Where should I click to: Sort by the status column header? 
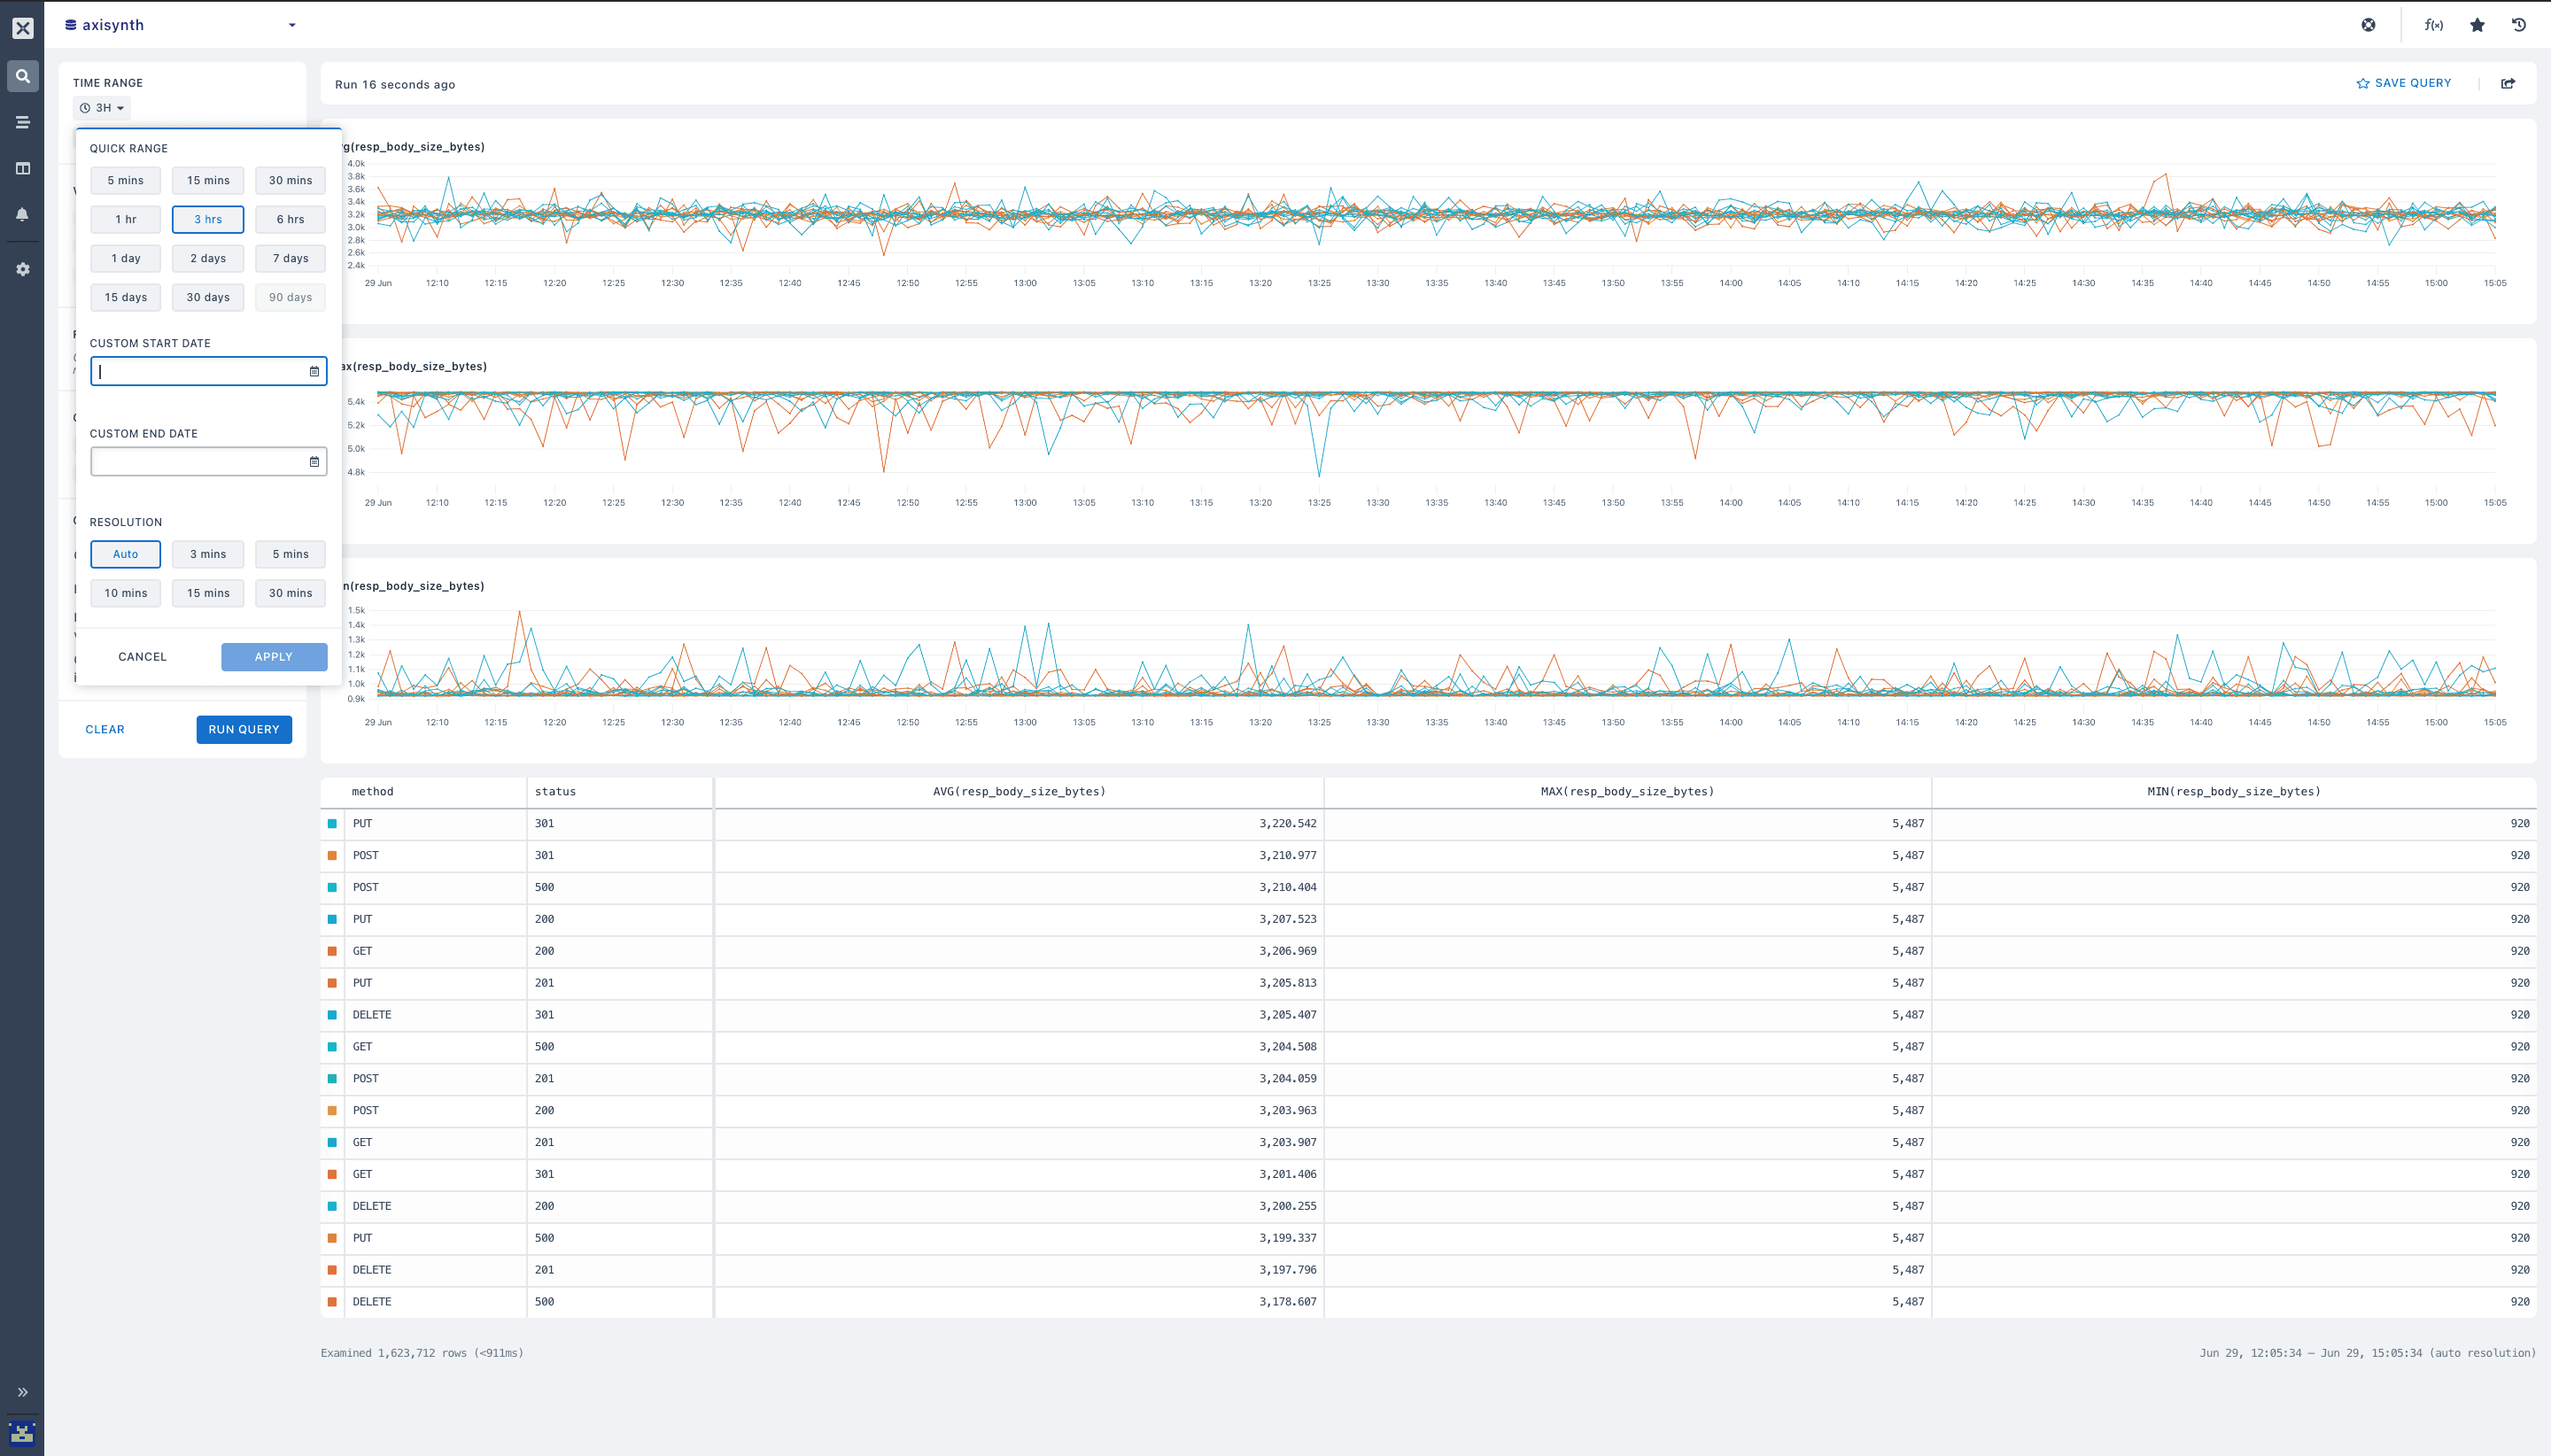[x=555, y=791]
